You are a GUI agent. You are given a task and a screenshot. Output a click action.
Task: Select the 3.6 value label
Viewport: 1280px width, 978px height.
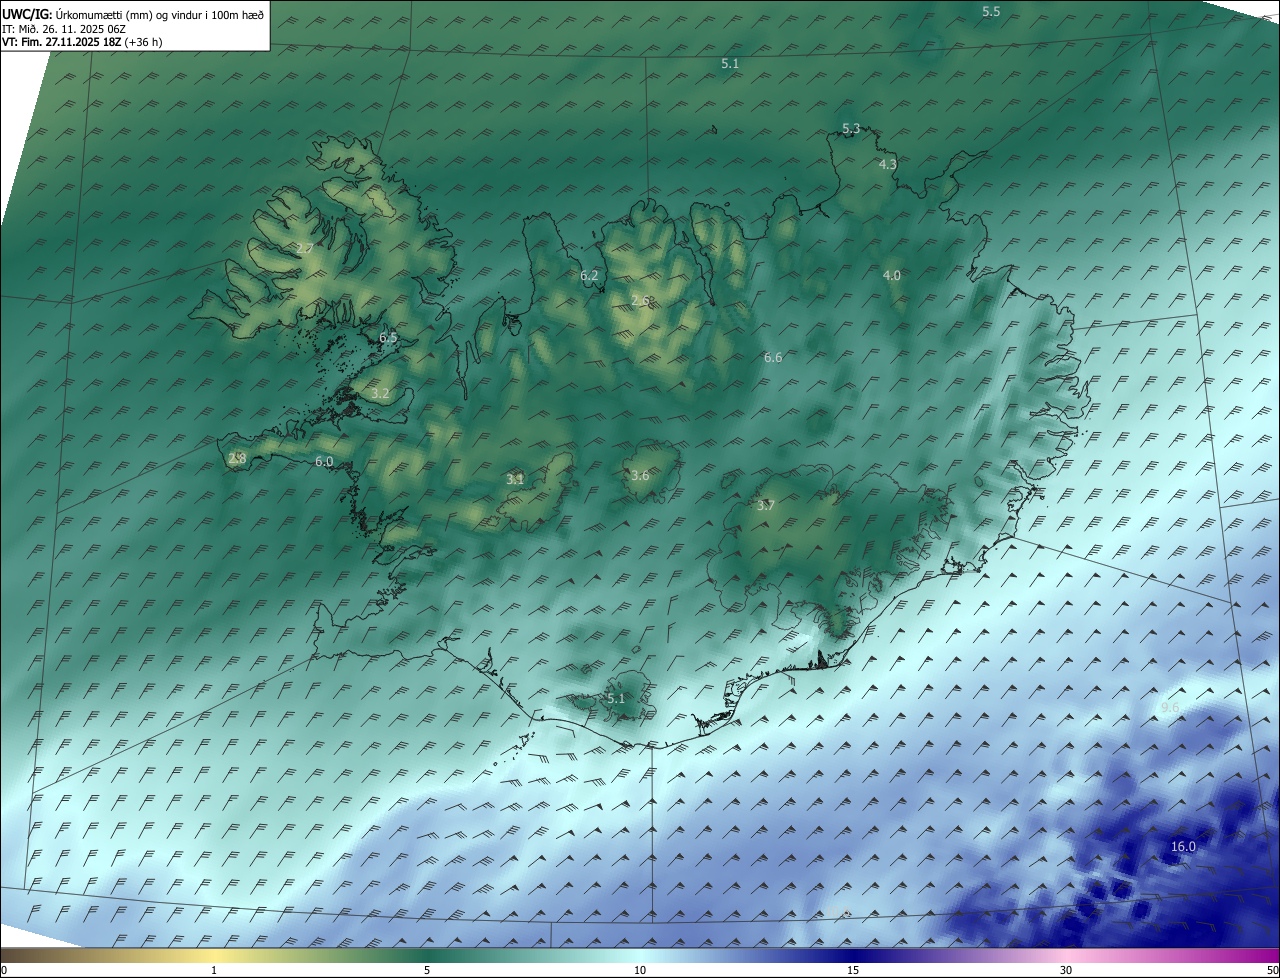tap(640, 476)
